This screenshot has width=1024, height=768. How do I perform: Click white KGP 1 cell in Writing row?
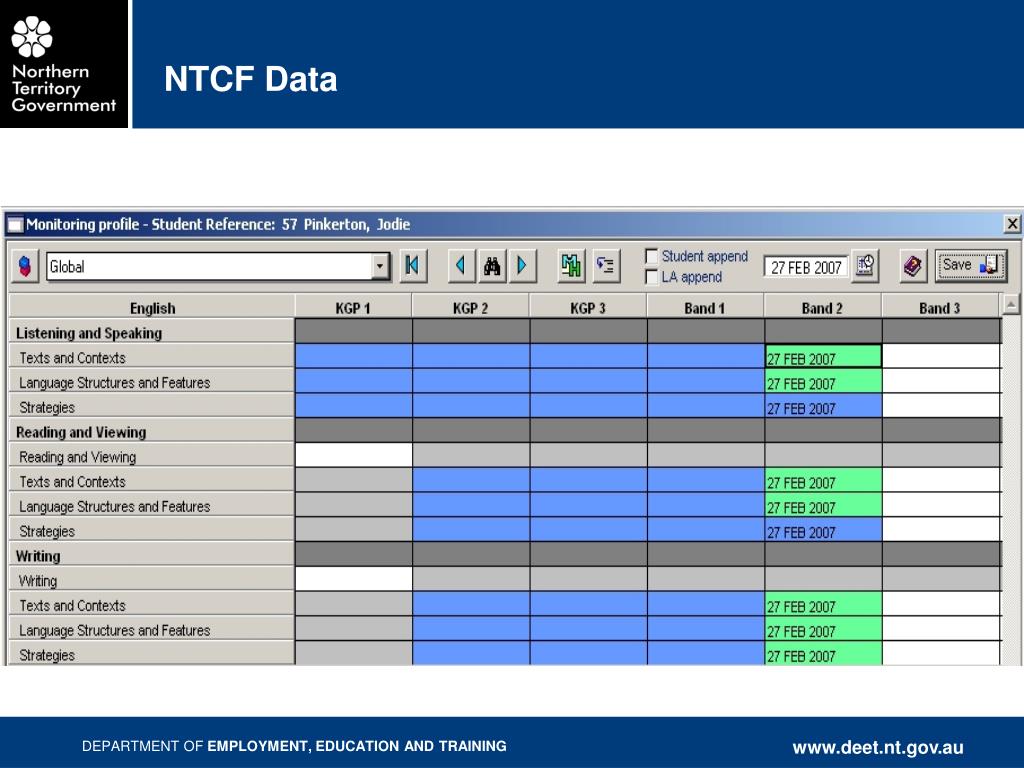(x=353, y=579)
